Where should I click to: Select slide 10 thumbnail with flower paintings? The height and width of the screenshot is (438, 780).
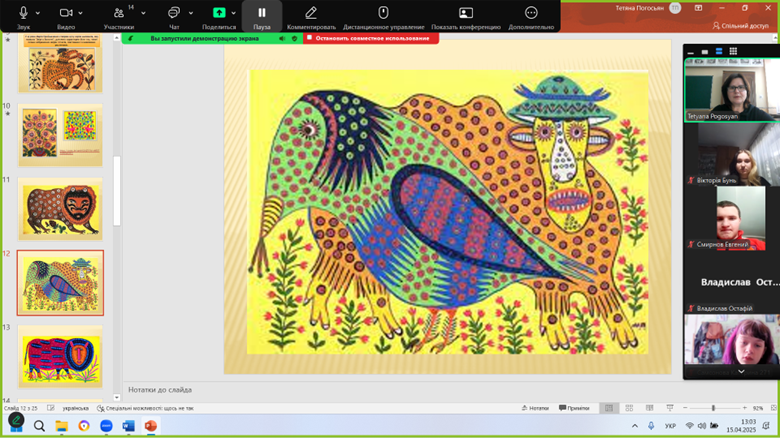tap(60, 135)
